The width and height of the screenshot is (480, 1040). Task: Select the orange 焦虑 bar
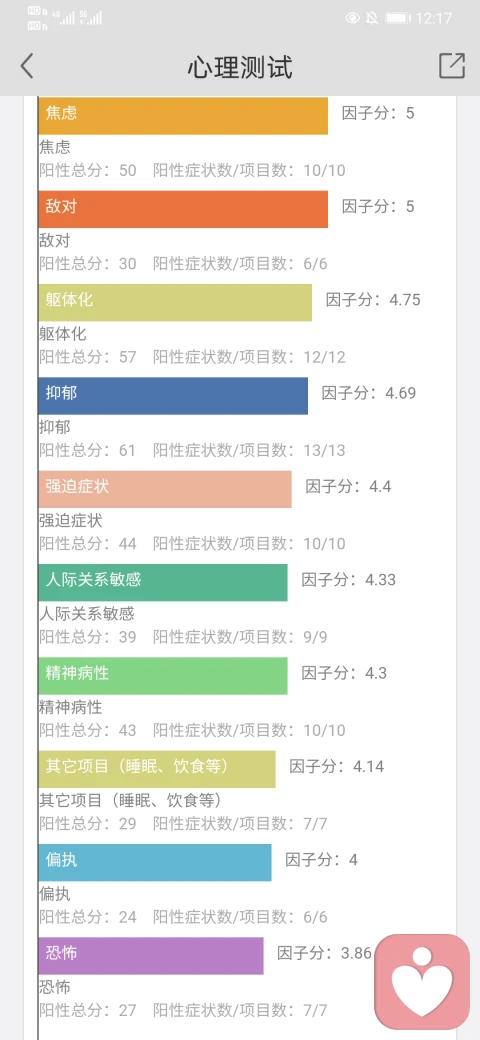183,116
